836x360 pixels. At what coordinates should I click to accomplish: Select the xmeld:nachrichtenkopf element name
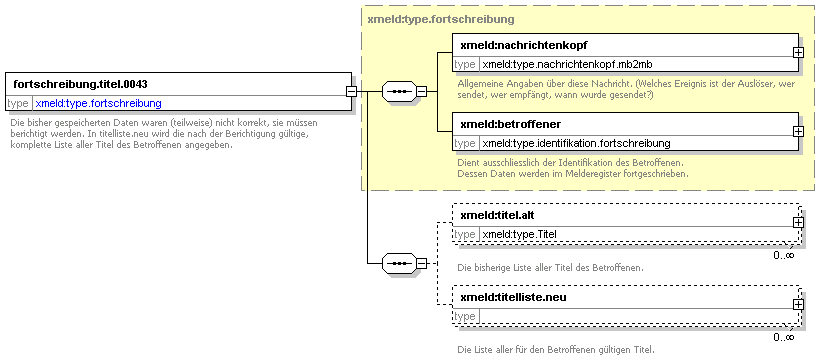point(524,45)
